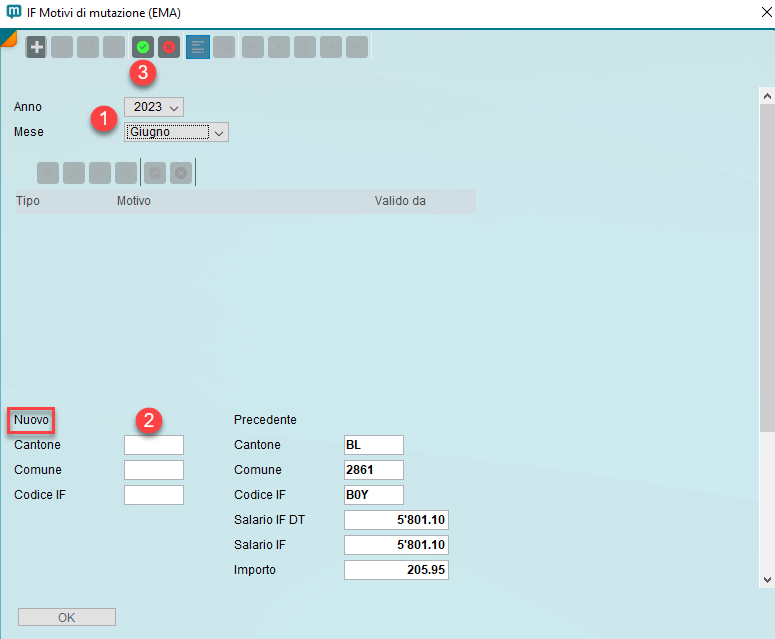775x639 pixels.
Task: Click the last record navigation icon
Action: [357, 47]
